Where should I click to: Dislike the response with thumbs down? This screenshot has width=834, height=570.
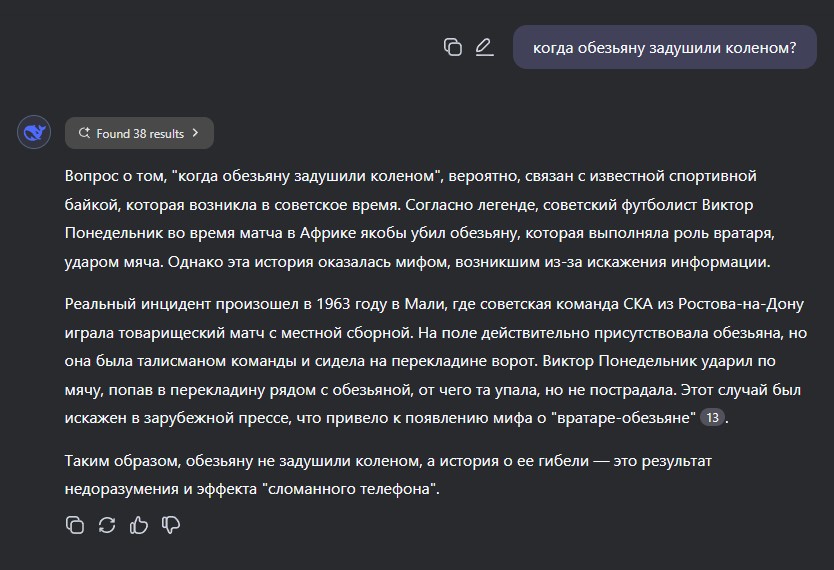[x=171, y=525]
